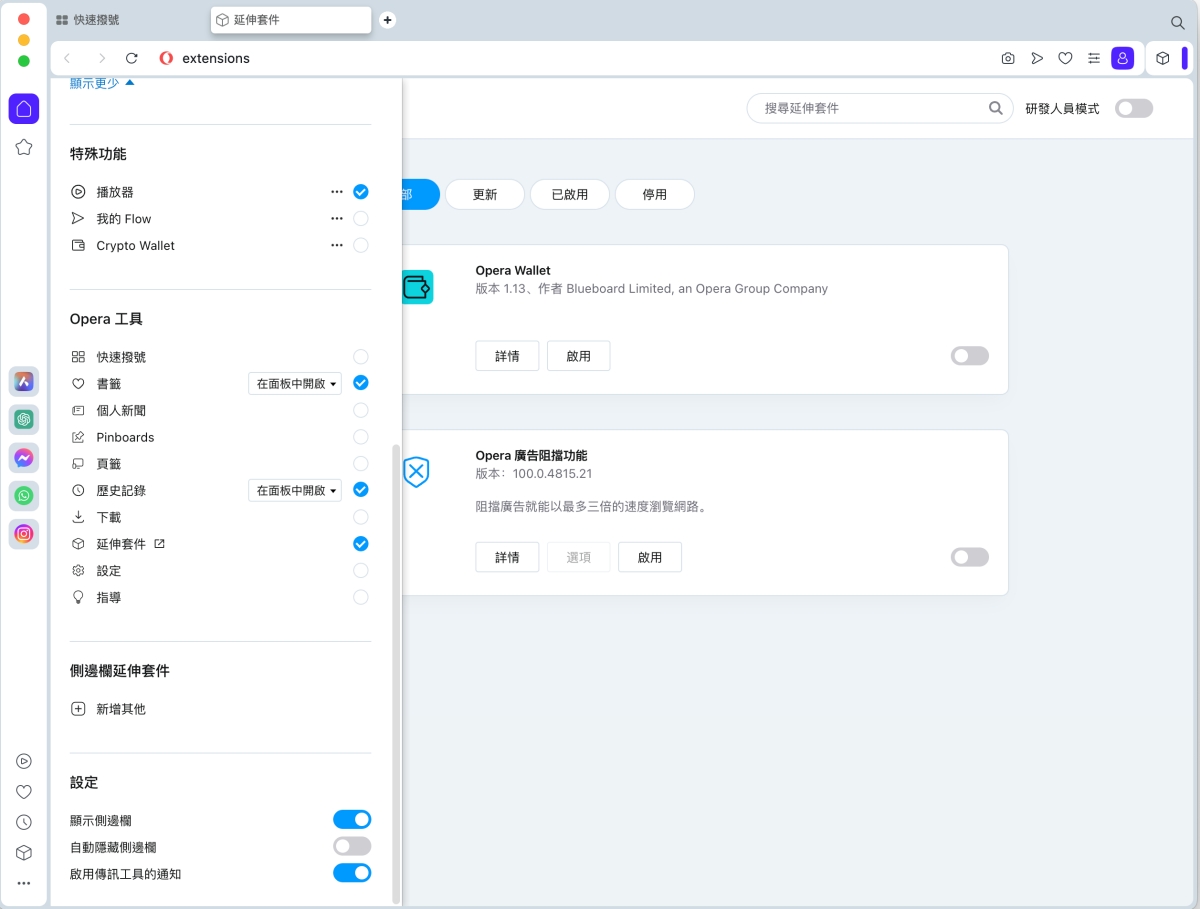
Task: Uncheck the 播放器 sidebar option
Action: pyautogui.click(x=361, y=192)
